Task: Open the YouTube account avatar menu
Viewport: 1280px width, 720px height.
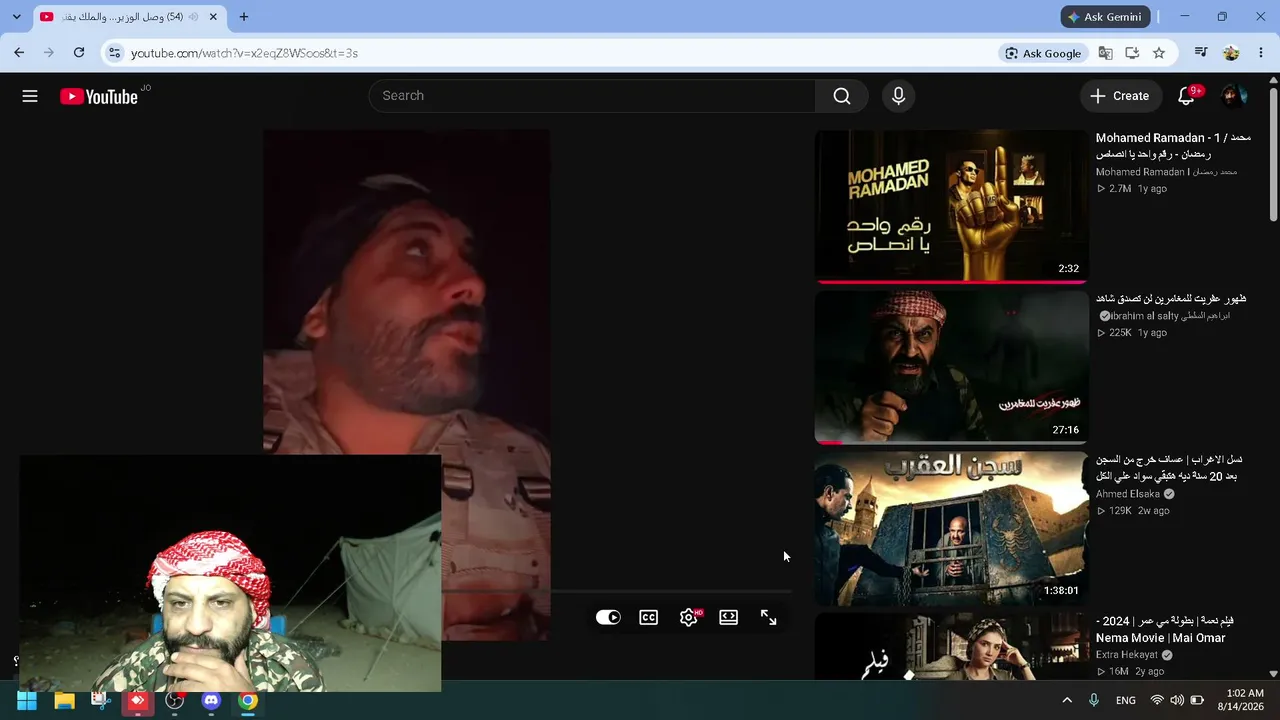Action: (1234, 96)
